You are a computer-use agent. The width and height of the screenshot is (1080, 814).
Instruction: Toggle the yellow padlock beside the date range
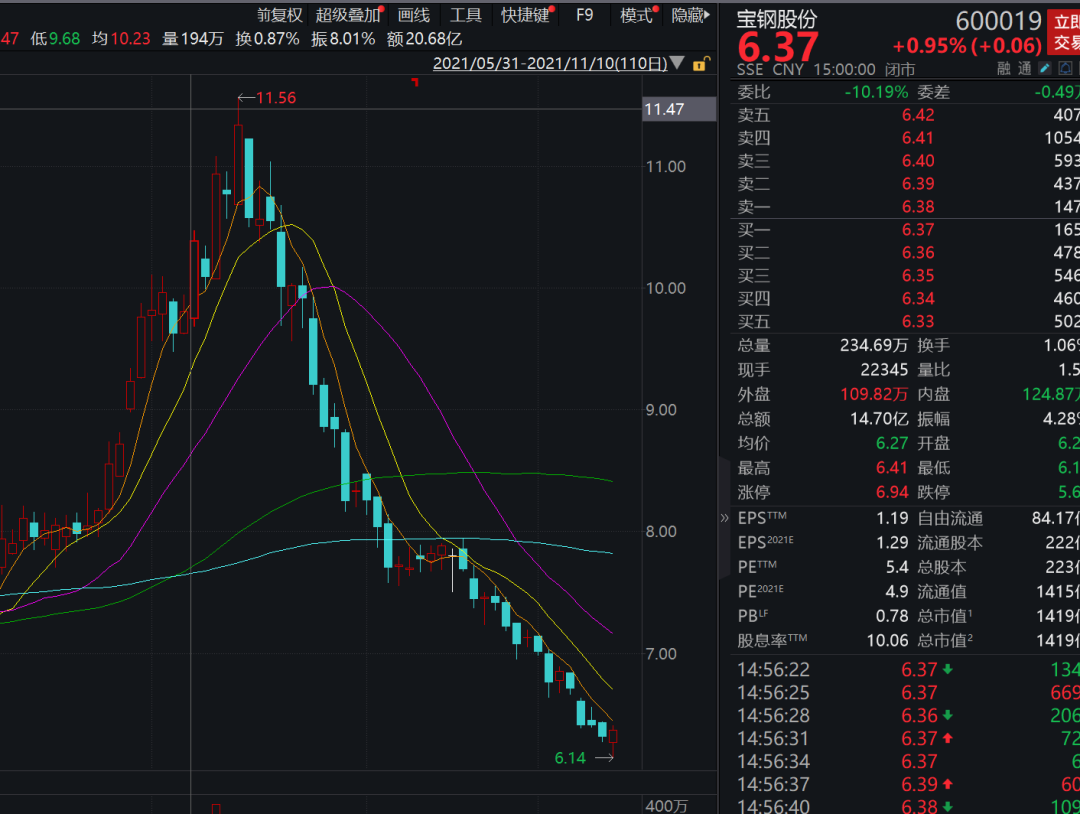[703, 62]
